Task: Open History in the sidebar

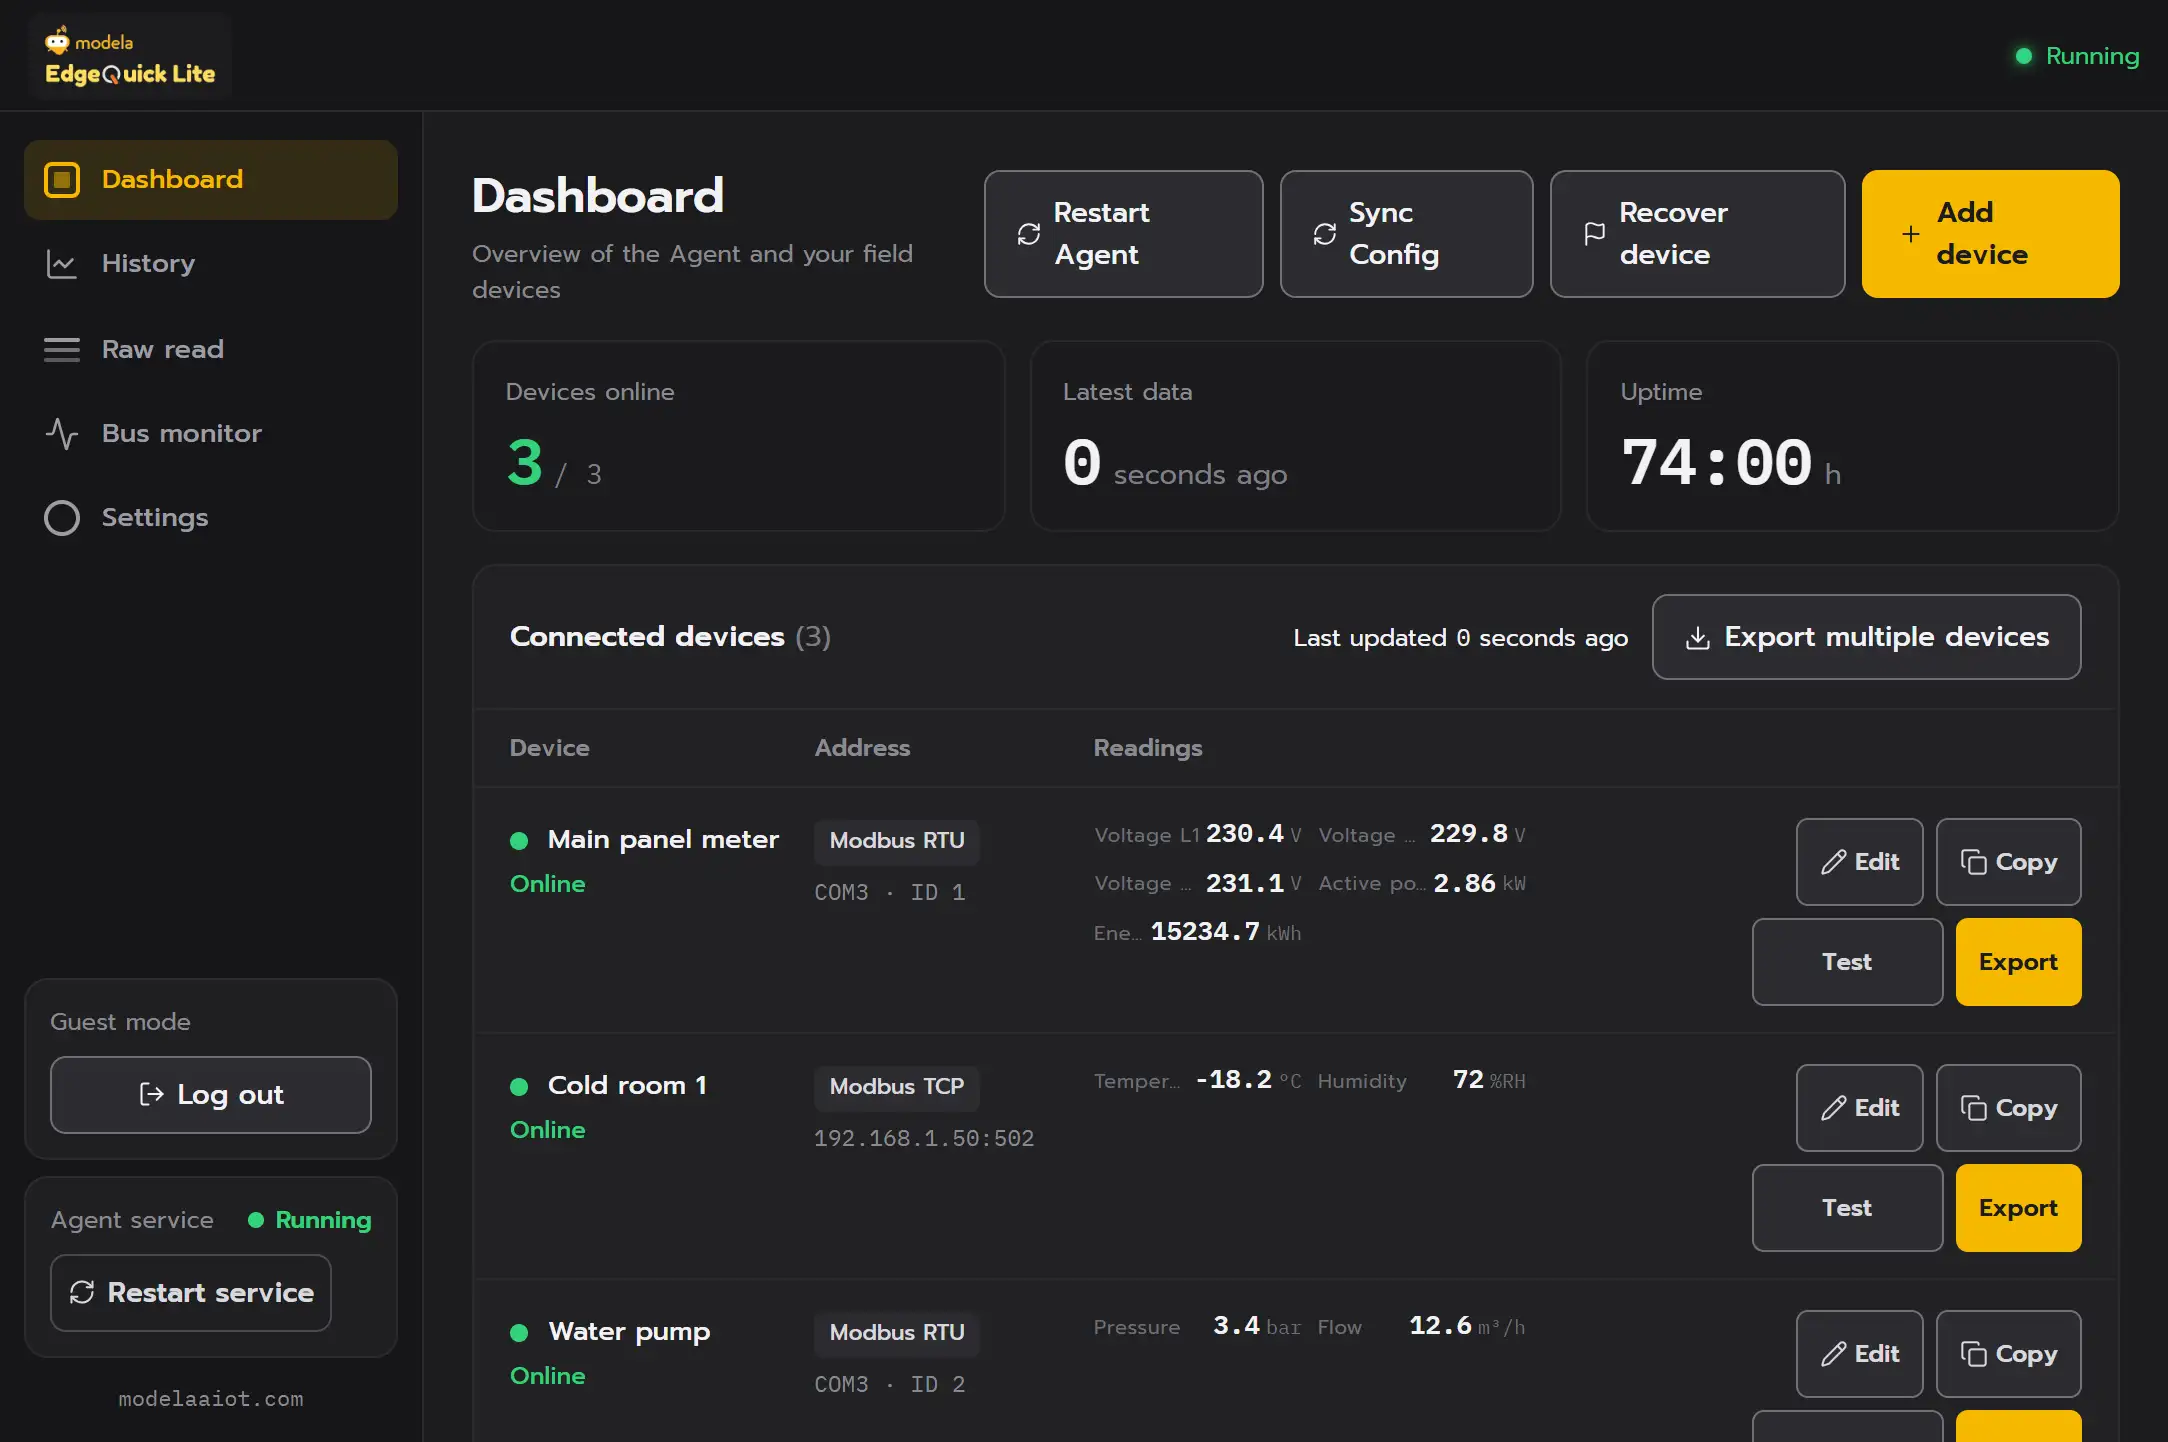Action: tap(211, 264)
